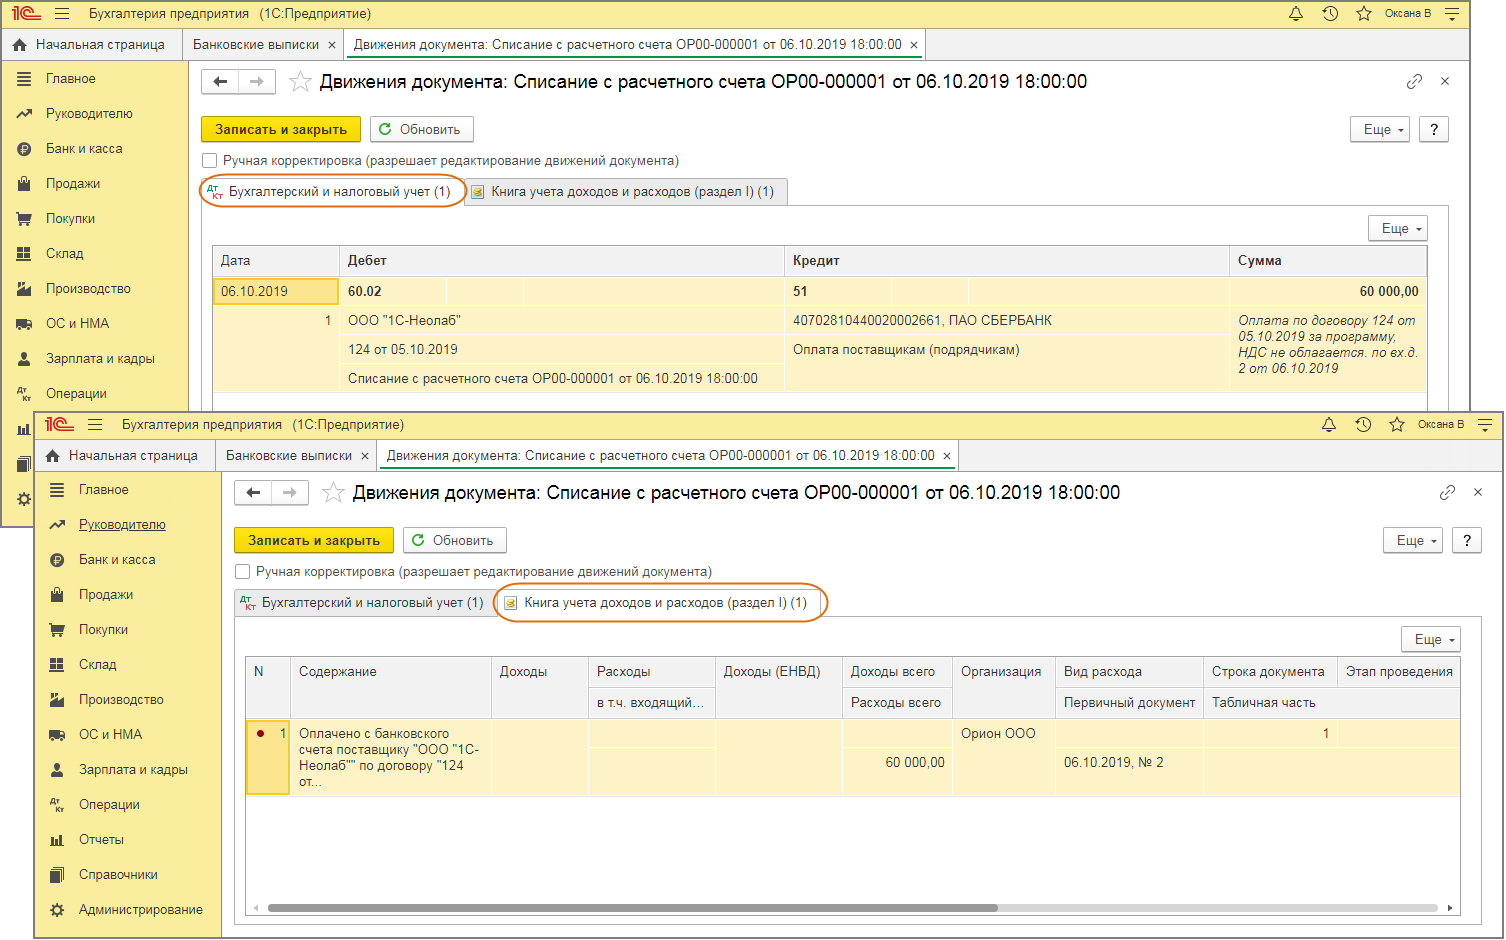
Task: Add document to favorites star, back window
Action: pos(300,82)
